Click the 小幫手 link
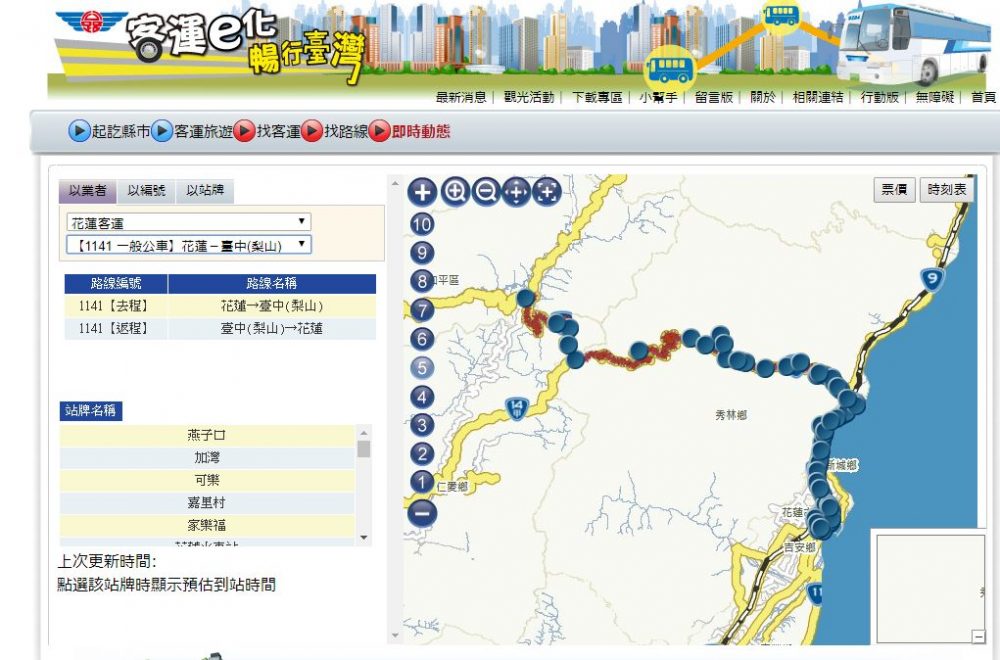This screenshot has width=1000, height=660. [x=658, y=97]
